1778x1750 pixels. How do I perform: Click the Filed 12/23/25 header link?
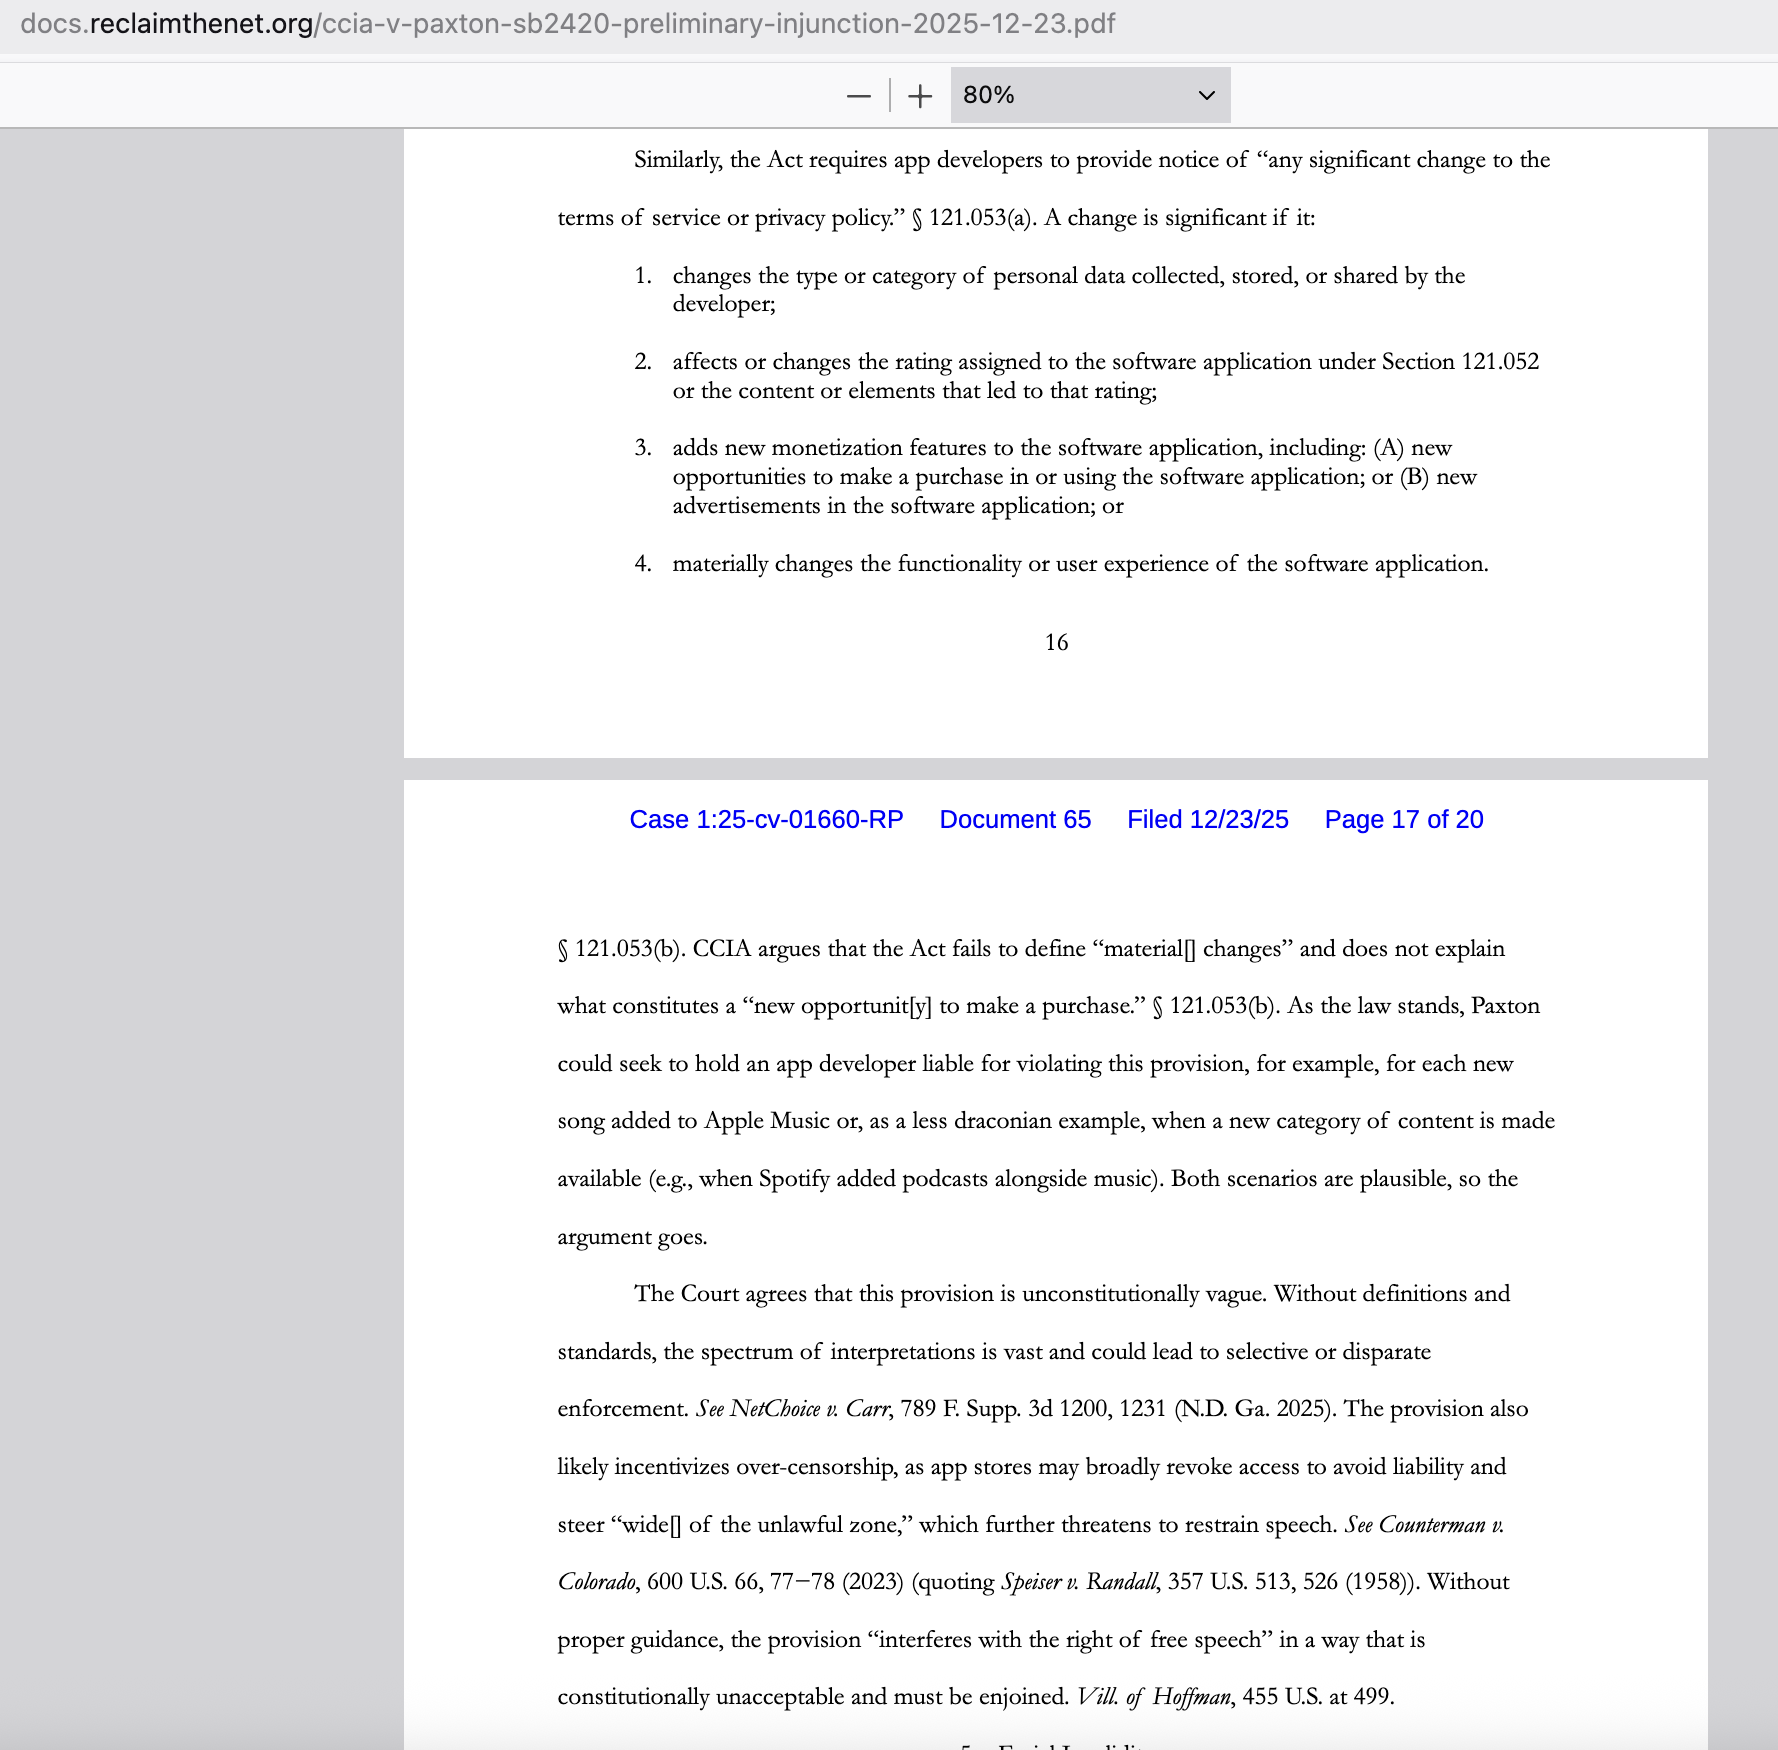[x=1208, y=820]
